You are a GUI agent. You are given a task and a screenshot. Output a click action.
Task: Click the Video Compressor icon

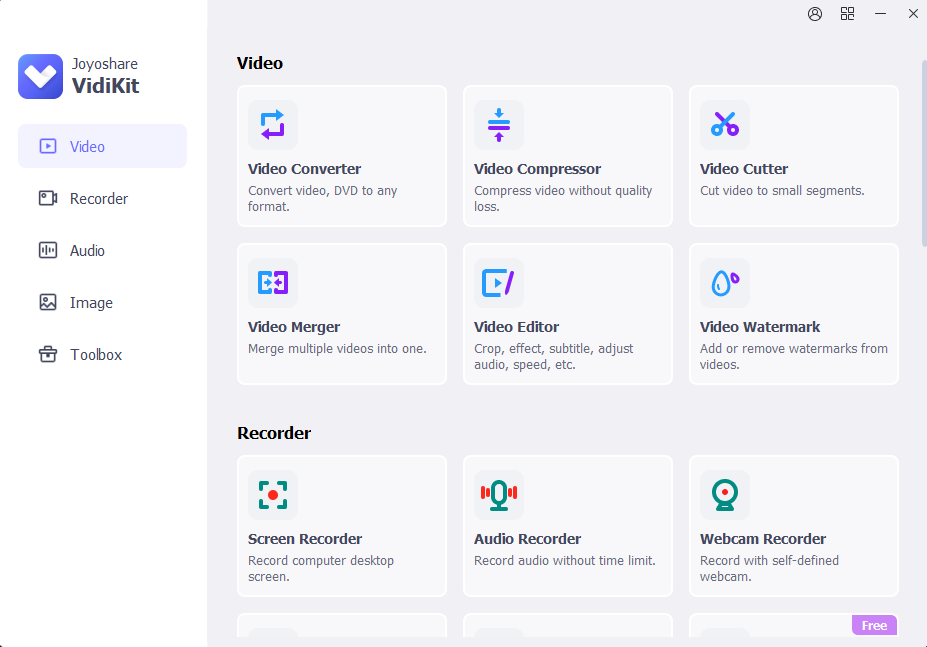click(x=499, y=125)
